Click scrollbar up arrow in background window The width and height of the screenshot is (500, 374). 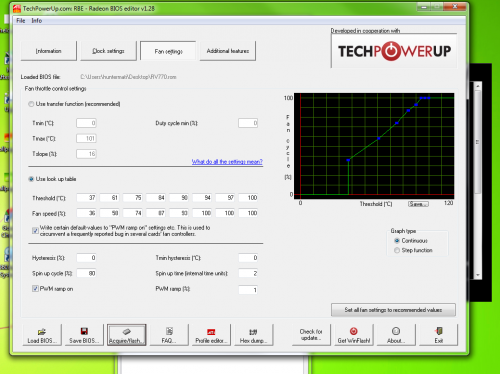(x=478, y=86)
